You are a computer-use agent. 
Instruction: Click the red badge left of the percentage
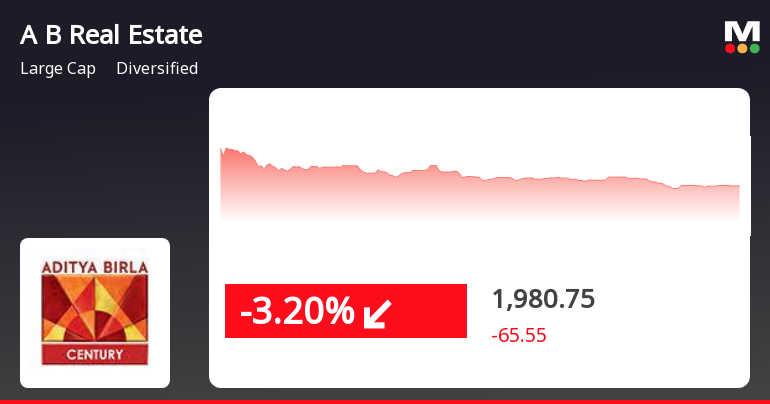pyautogui.click(x=232, y=312)
